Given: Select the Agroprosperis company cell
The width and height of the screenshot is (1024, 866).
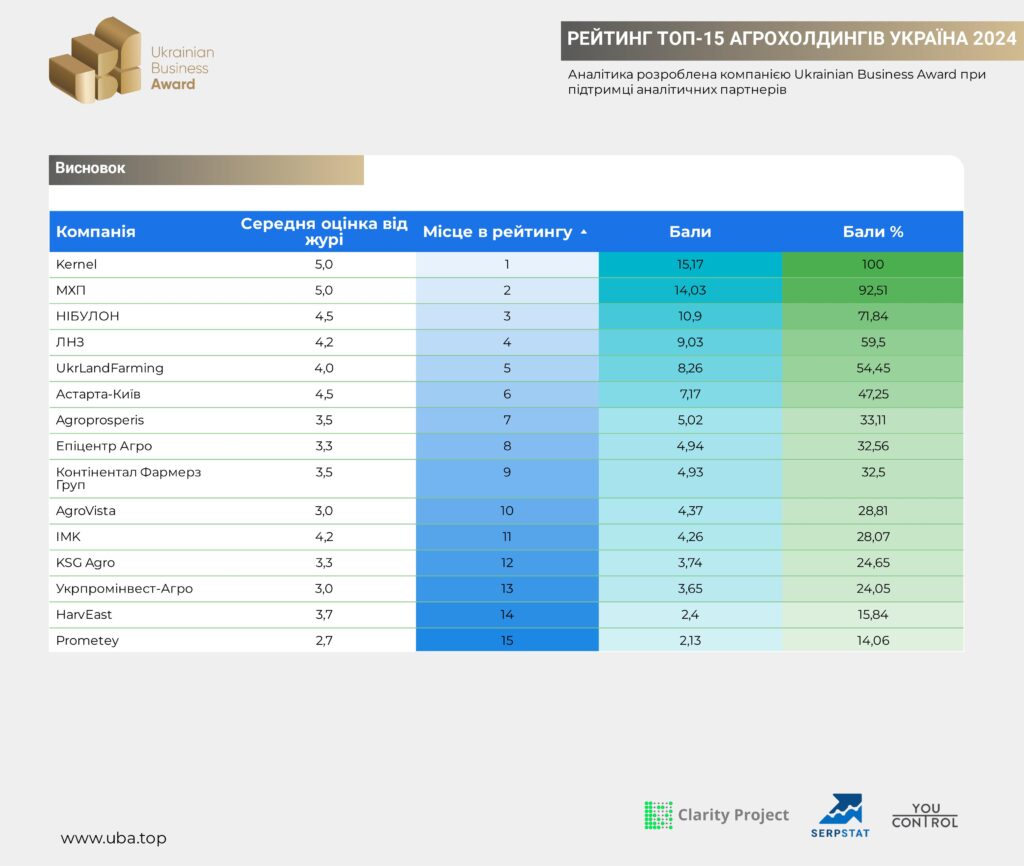Looking at the screenshot, I should coord(141,420).
